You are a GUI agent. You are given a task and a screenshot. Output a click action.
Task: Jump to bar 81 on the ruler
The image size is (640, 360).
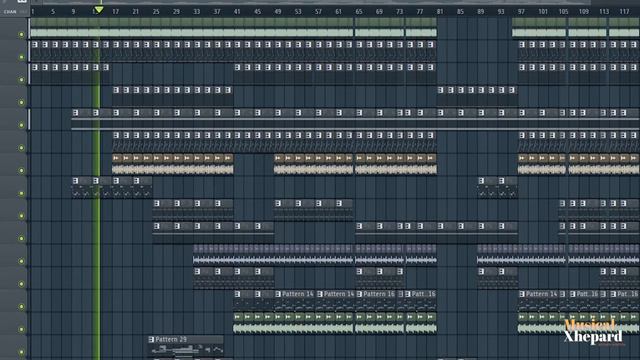pos(440,11)
